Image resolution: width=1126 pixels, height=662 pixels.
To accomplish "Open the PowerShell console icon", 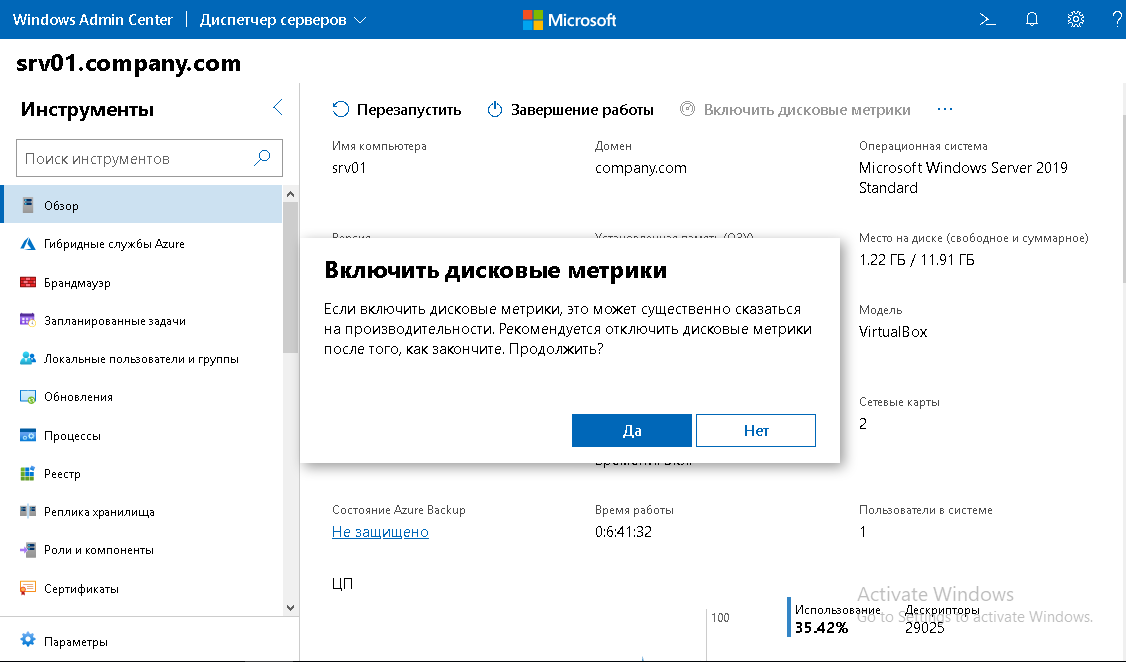I will (988, 18).
